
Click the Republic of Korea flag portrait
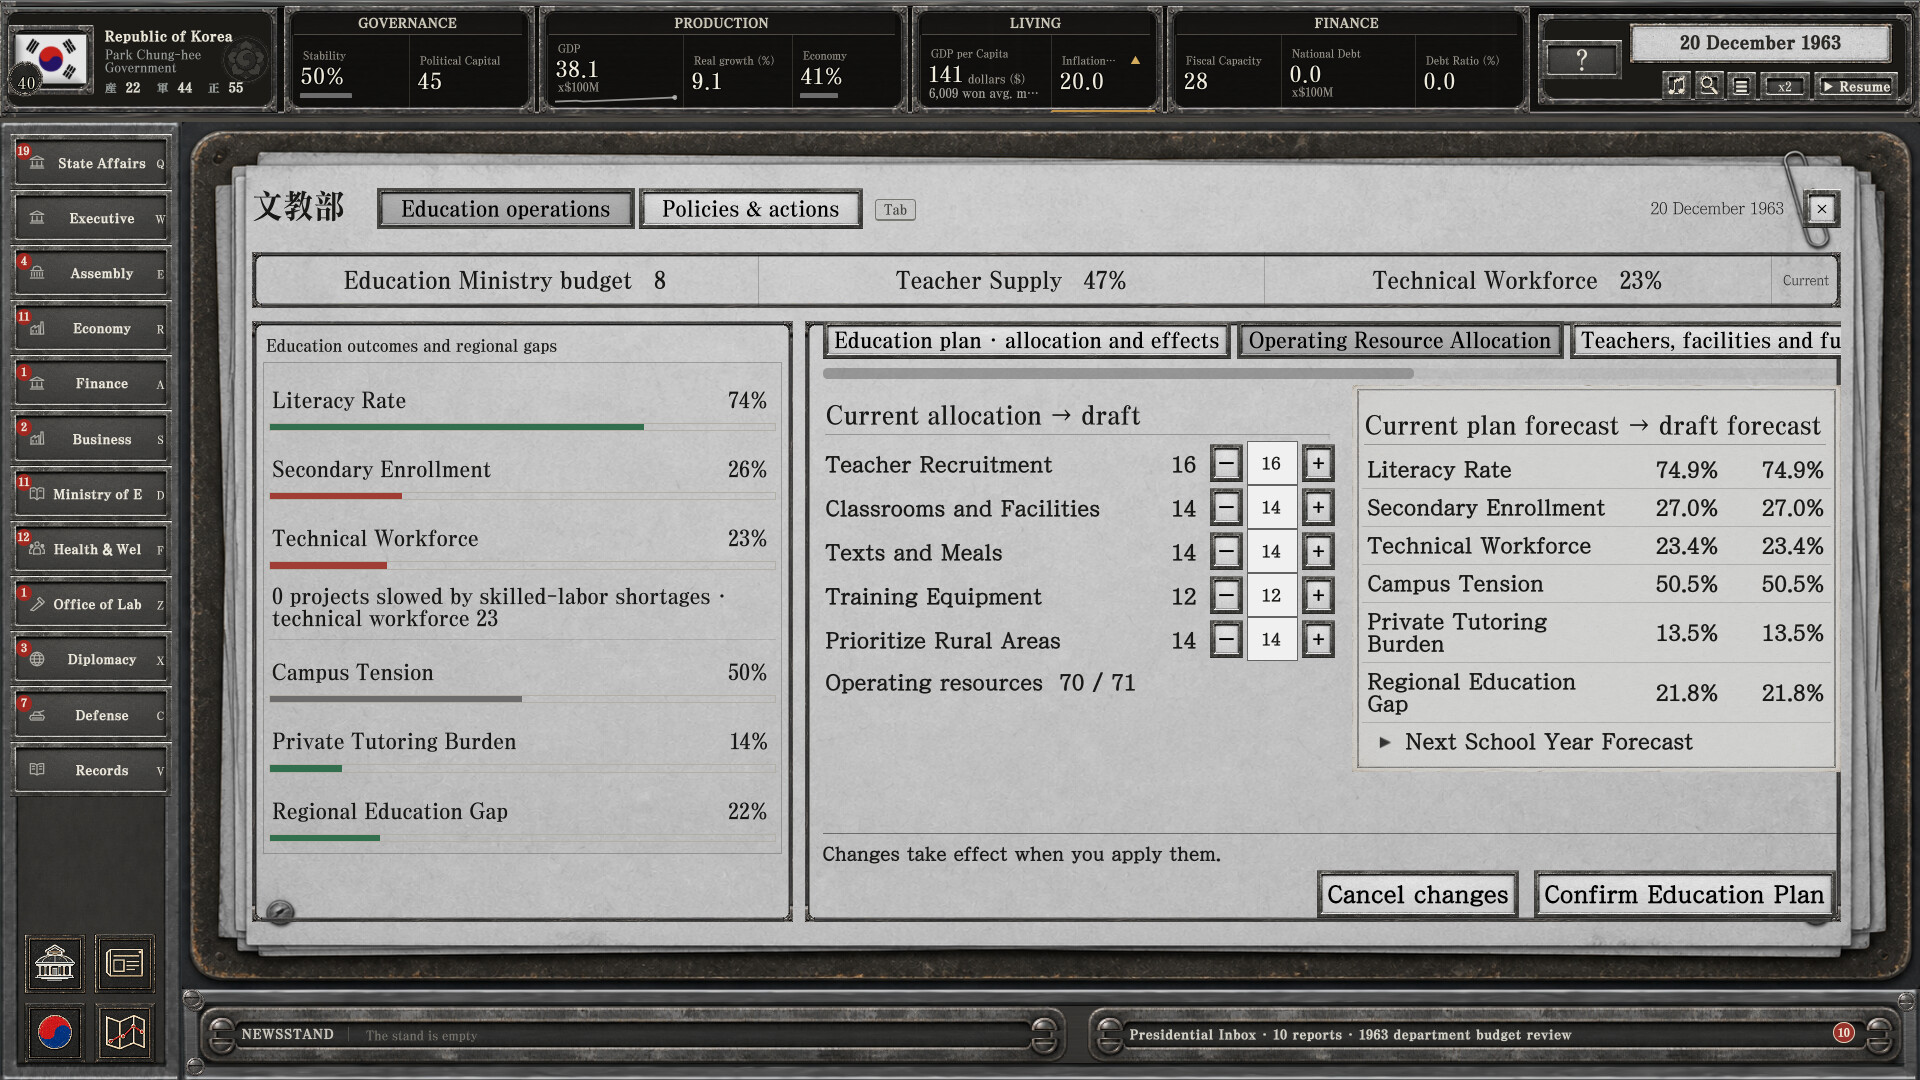pyautogui.click(x=52, y=60)
